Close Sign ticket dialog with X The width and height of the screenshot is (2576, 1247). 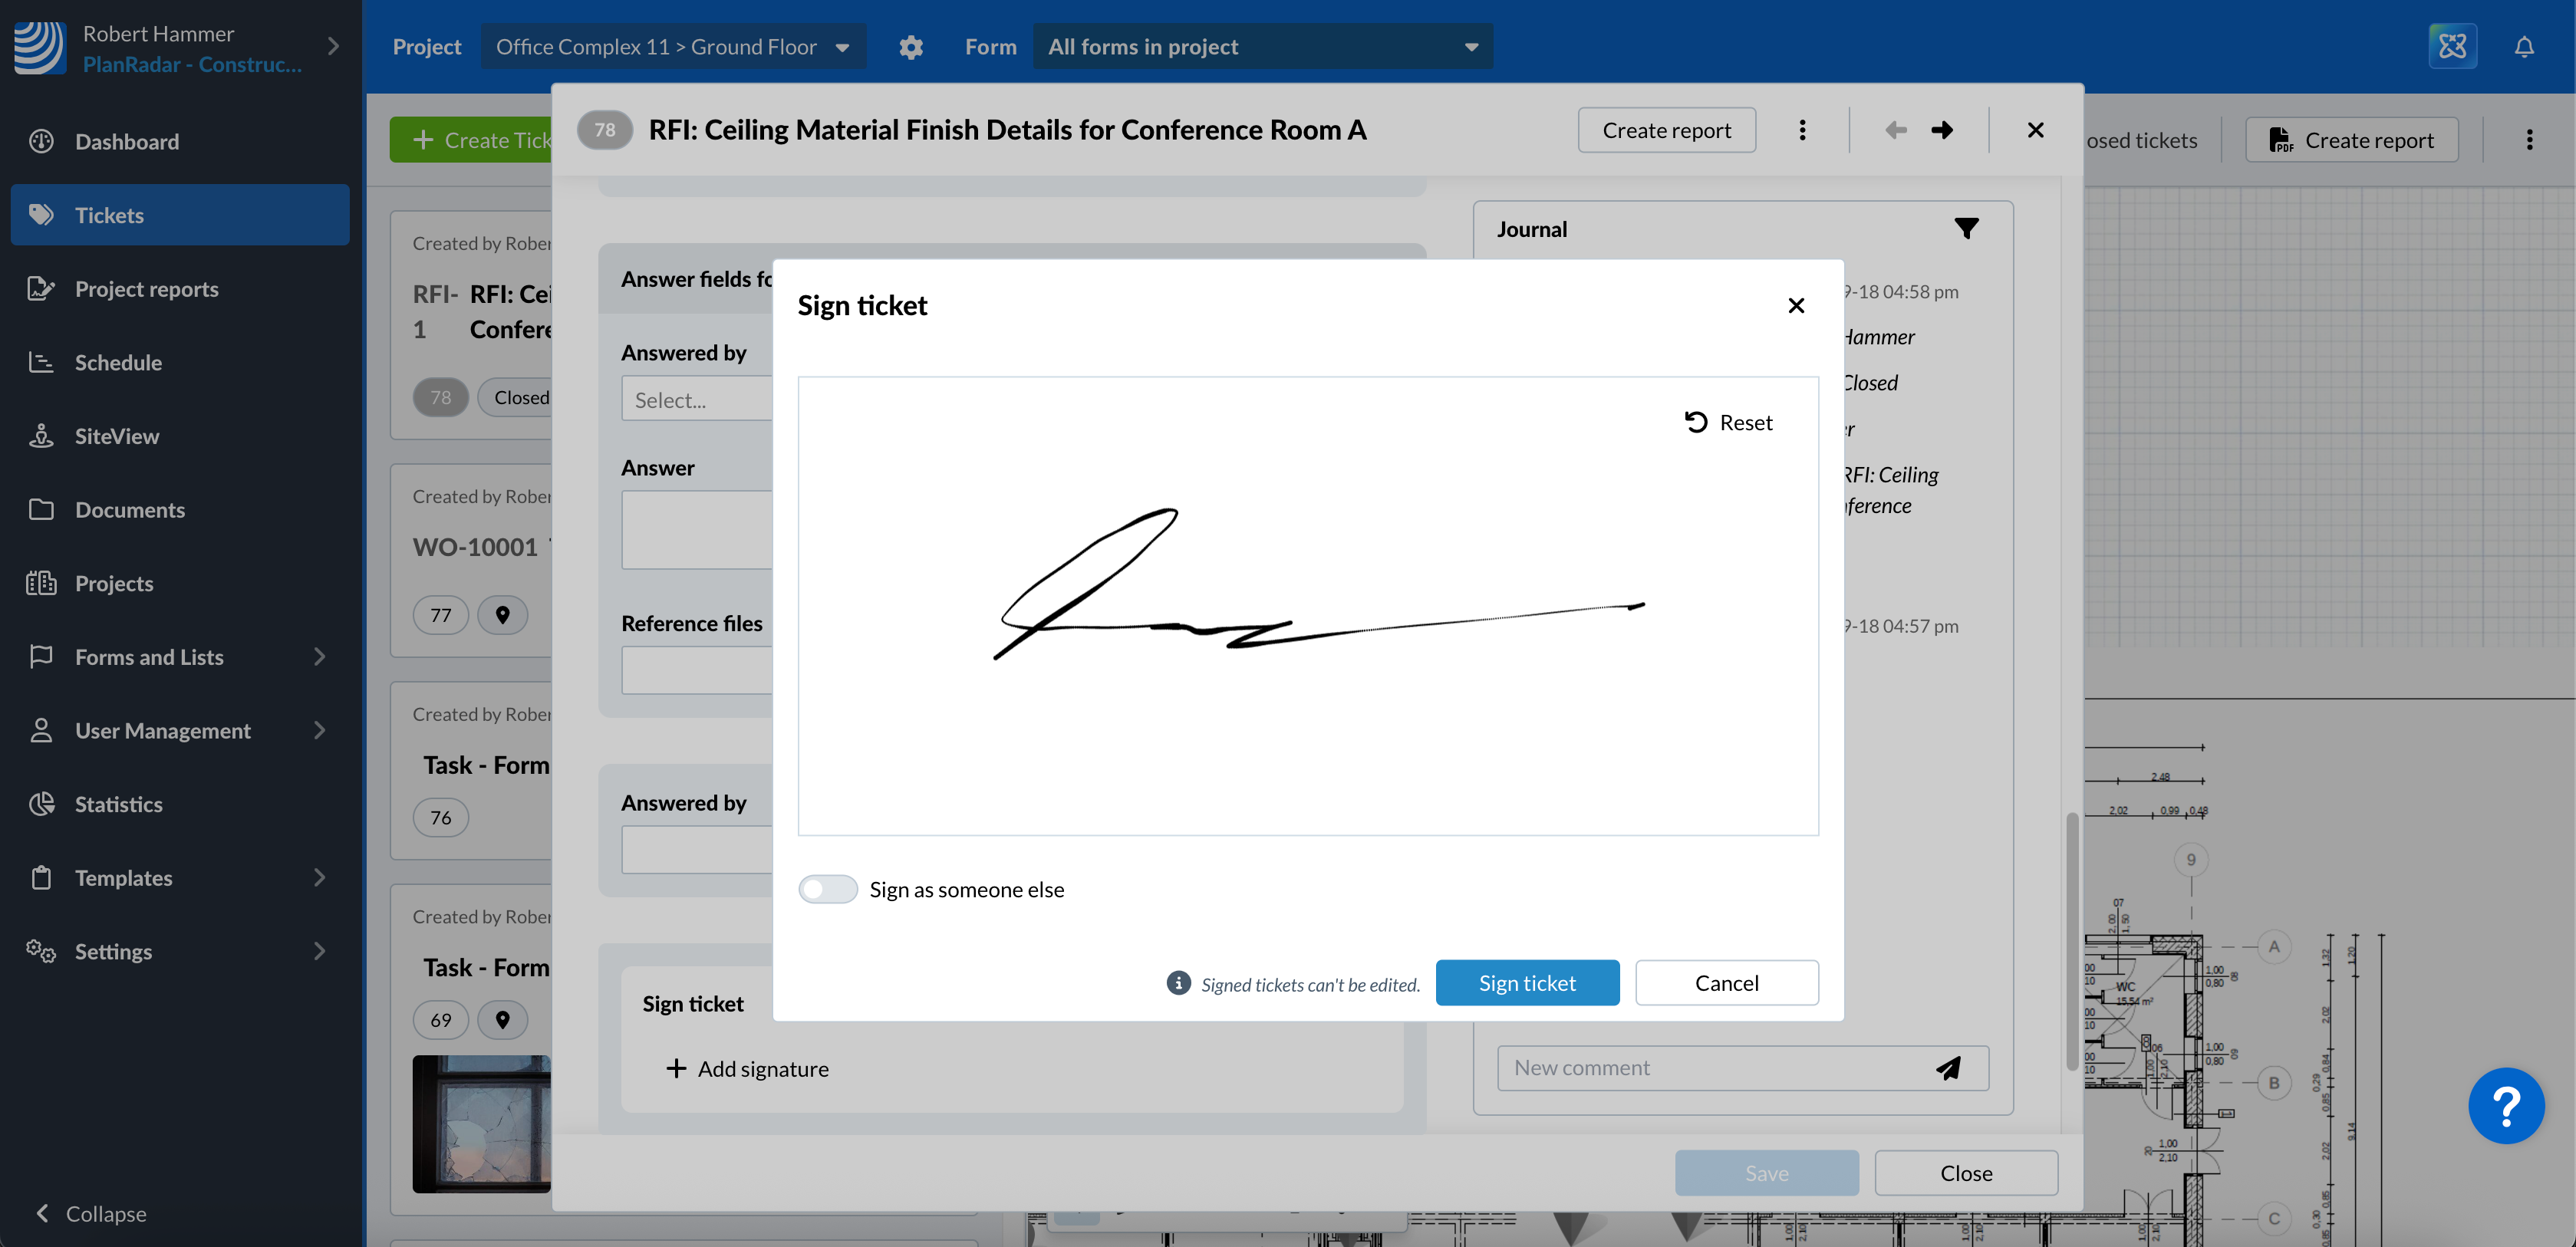coord(1796,305)
